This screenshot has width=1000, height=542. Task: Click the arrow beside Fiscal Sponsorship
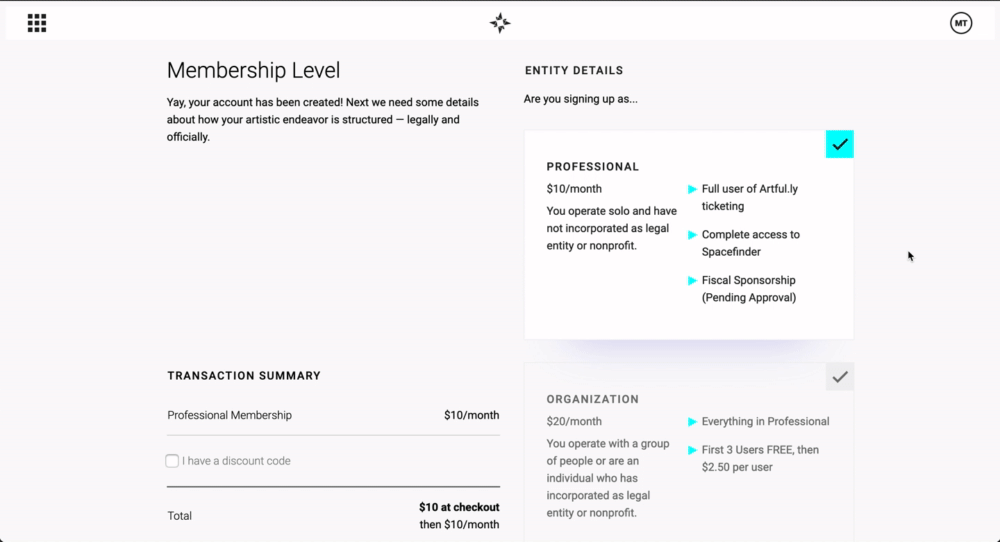tap(692, 281)
